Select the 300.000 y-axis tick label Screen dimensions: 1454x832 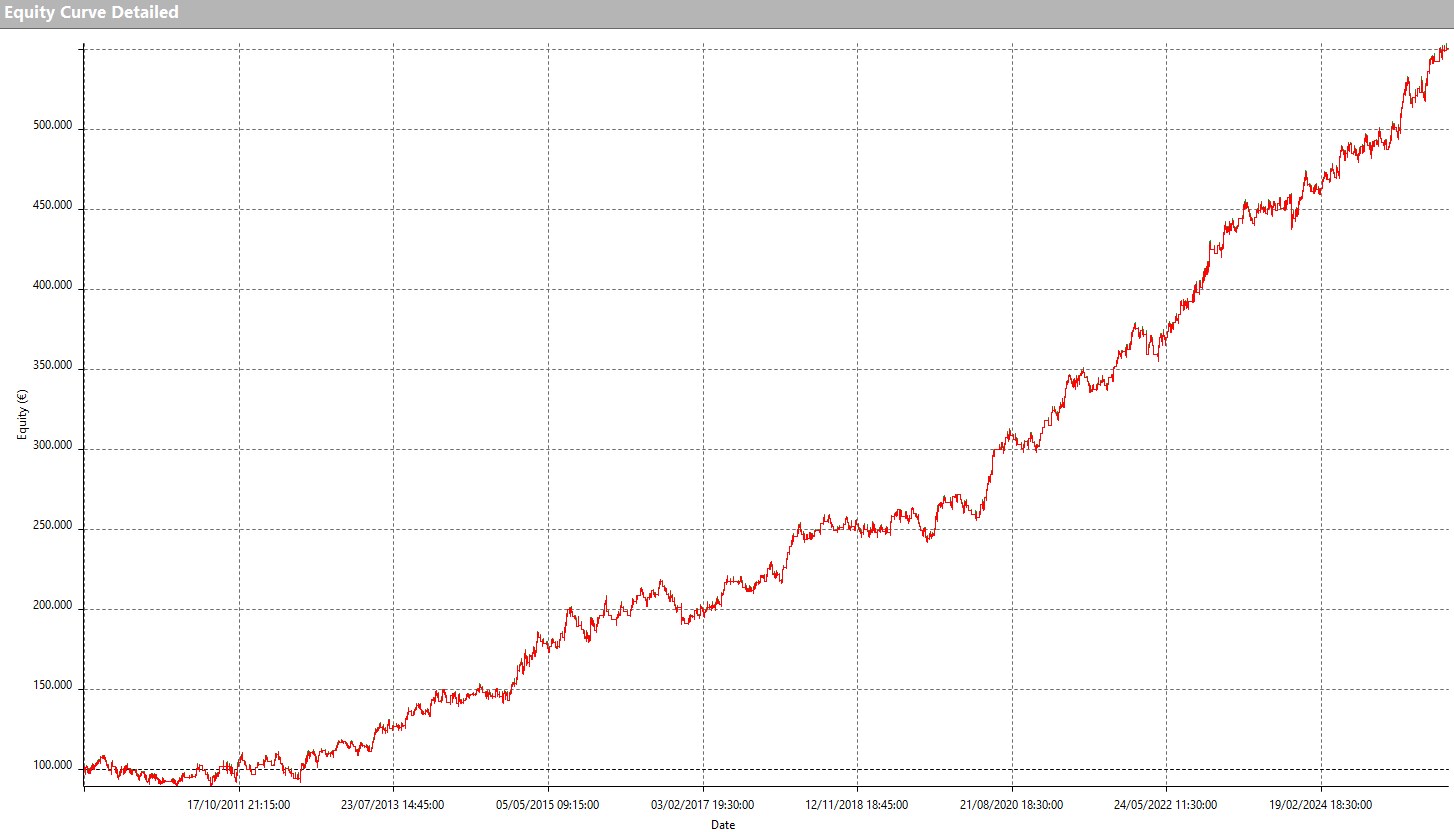[x=53, y=447]
